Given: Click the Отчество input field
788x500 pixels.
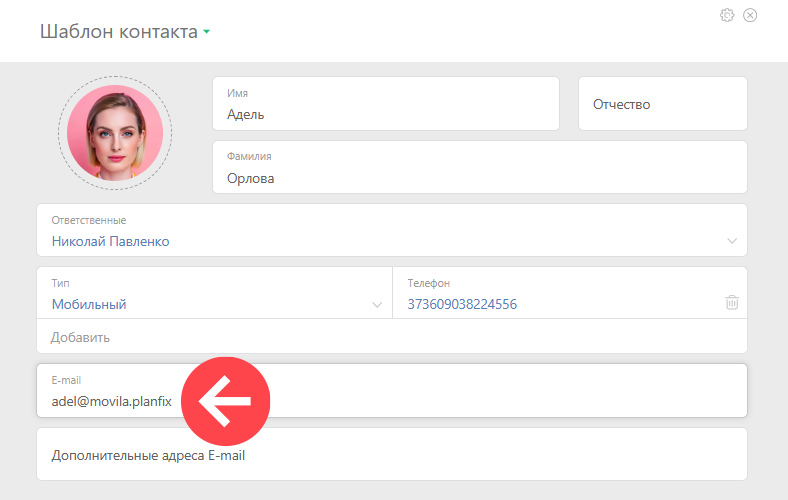Looking at the screenshot, I should pos(662,104).
